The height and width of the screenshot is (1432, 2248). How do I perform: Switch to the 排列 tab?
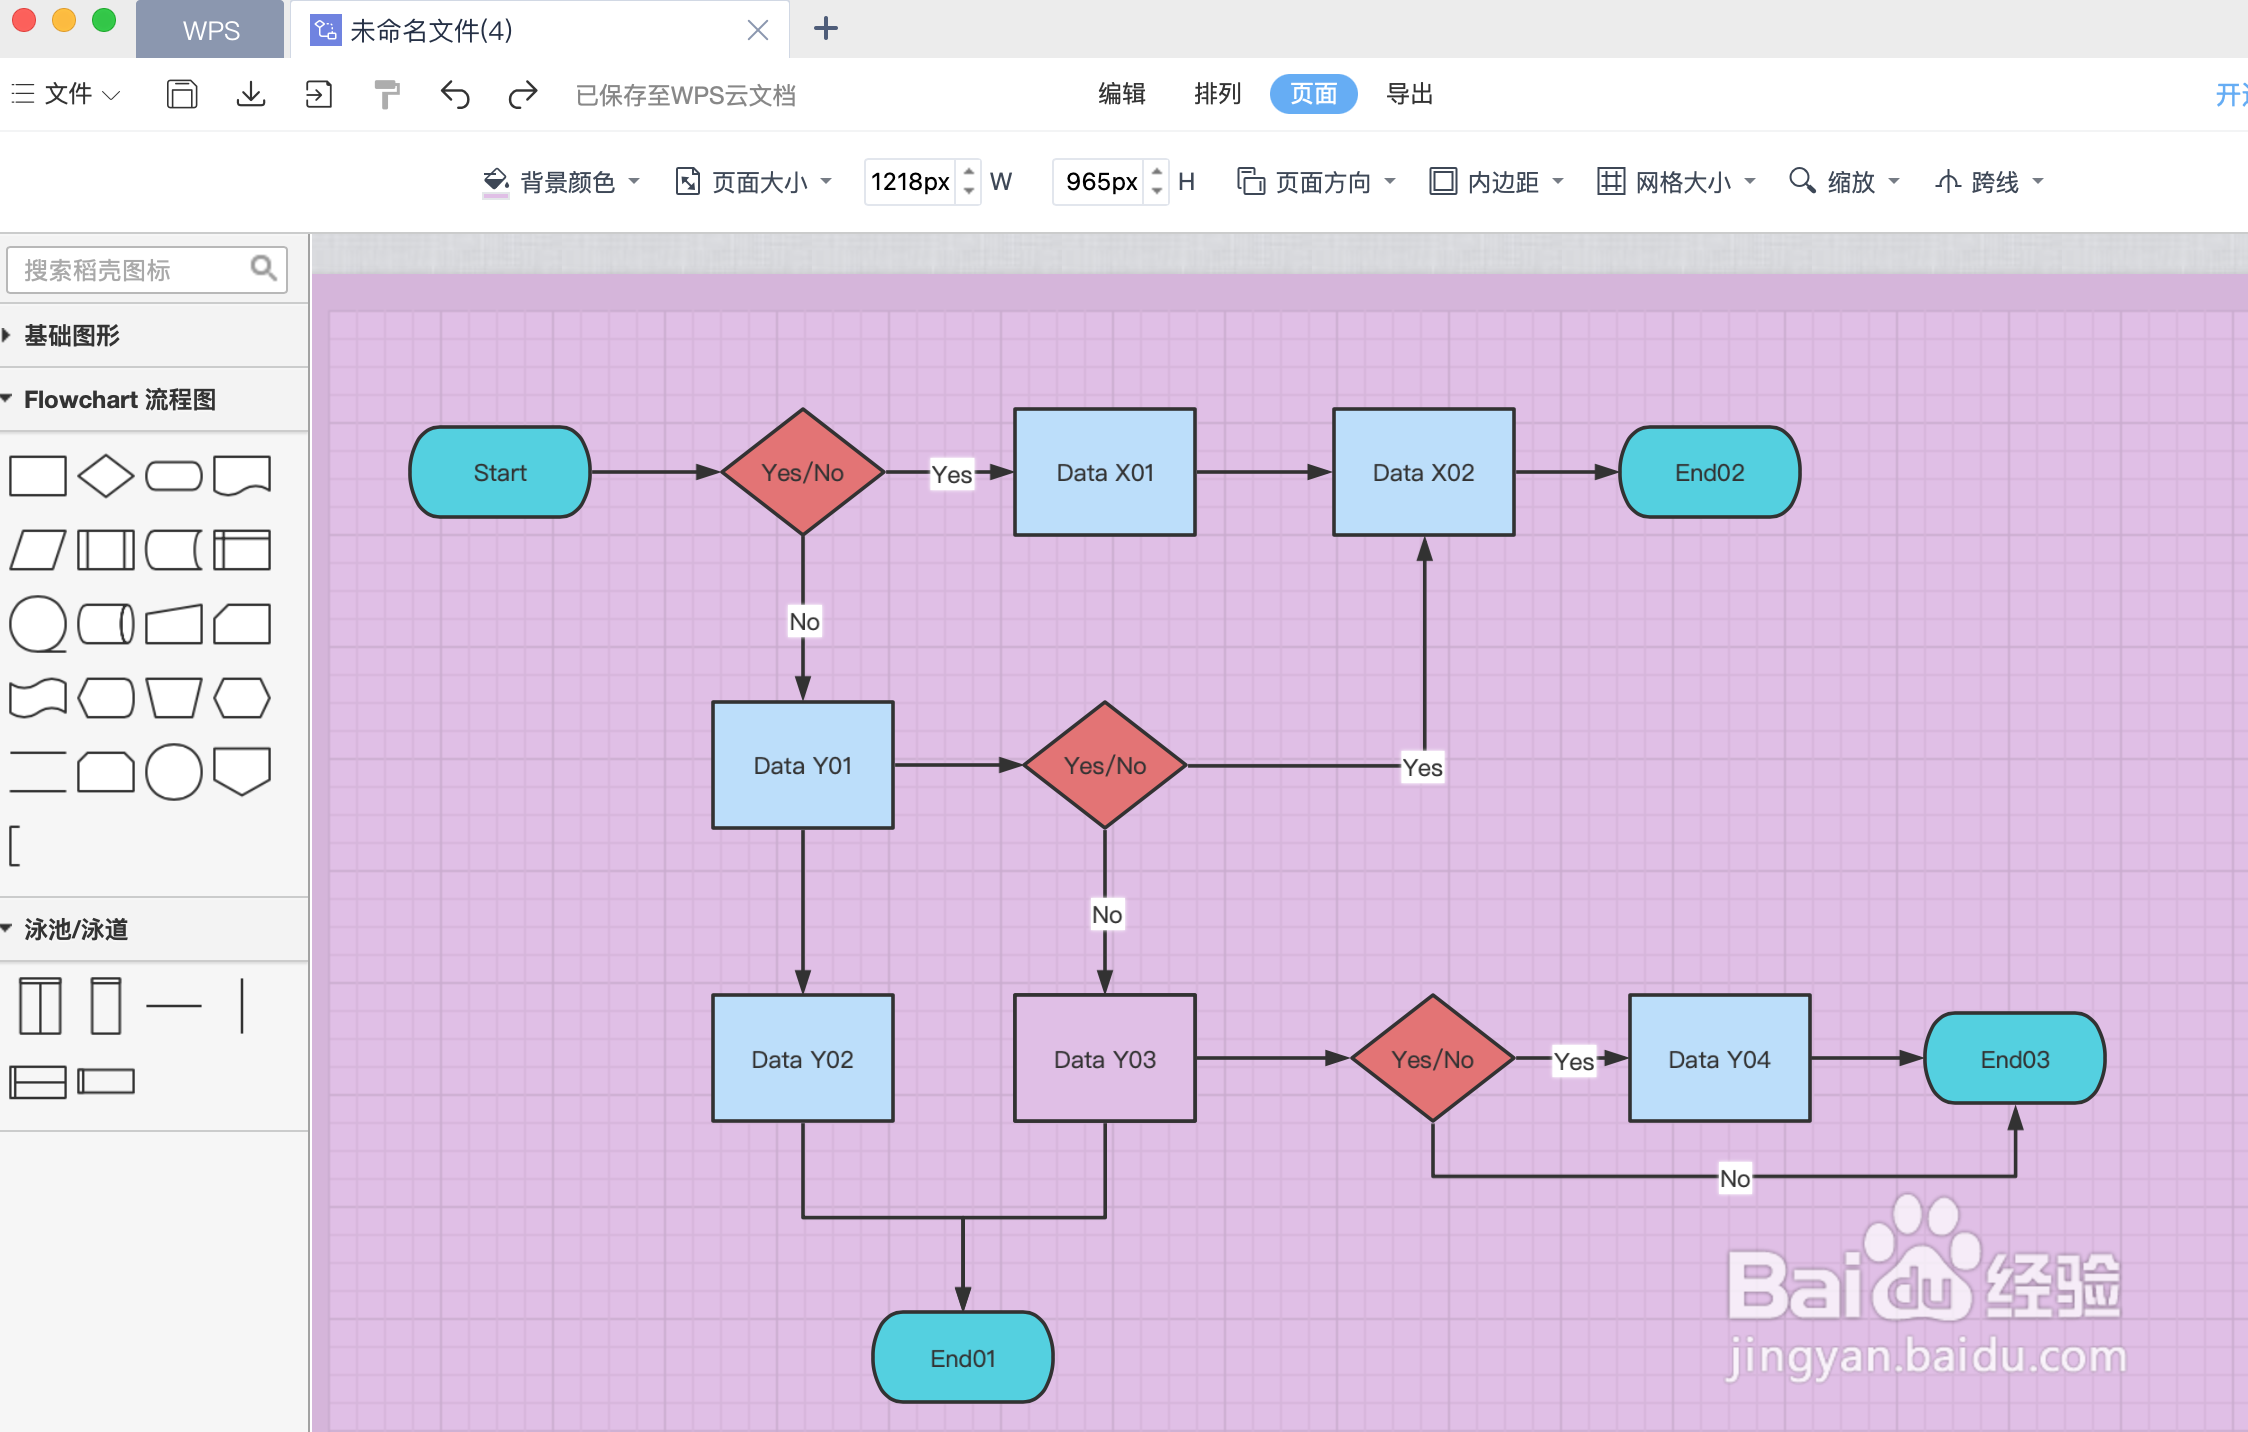(1218, 94)
